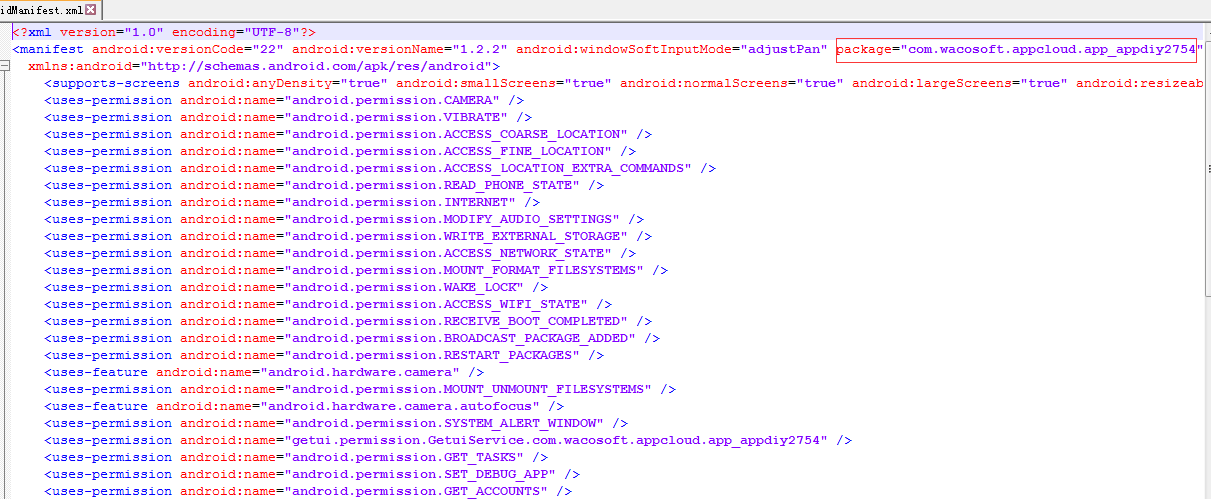Click the MOUNT_FORMAT_FILESYSTEMS permission line

356,270
